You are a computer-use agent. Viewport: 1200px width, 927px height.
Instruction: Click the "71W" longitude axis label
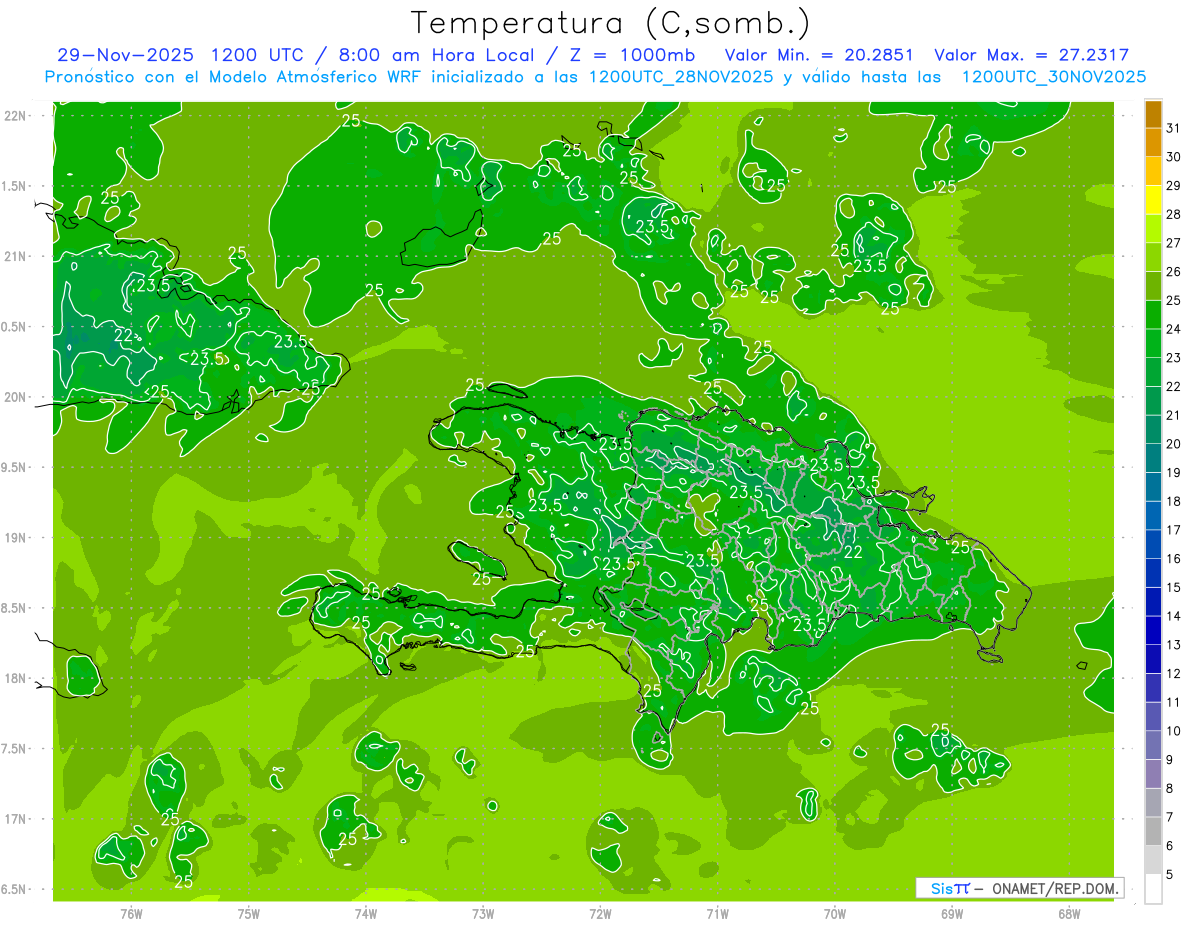pyautogui.click(x=717, y=914)
